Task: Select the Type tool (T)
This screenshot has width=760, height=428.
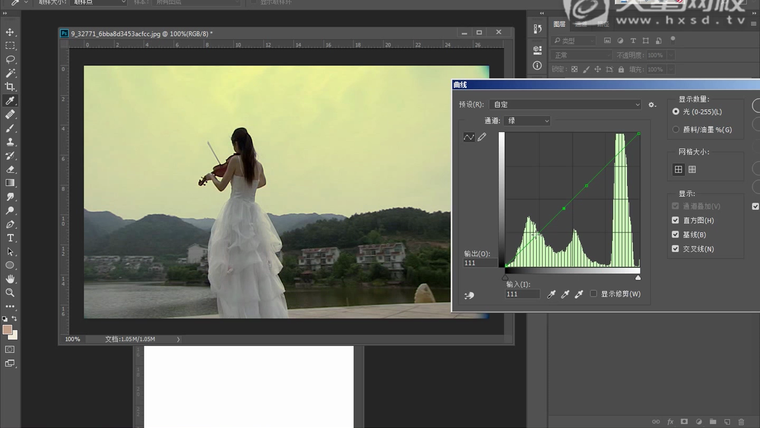Action: (10, 238)
